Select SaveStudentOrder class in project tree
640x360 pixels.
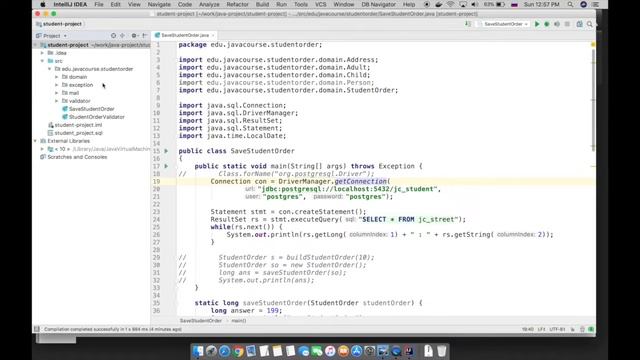91,109
